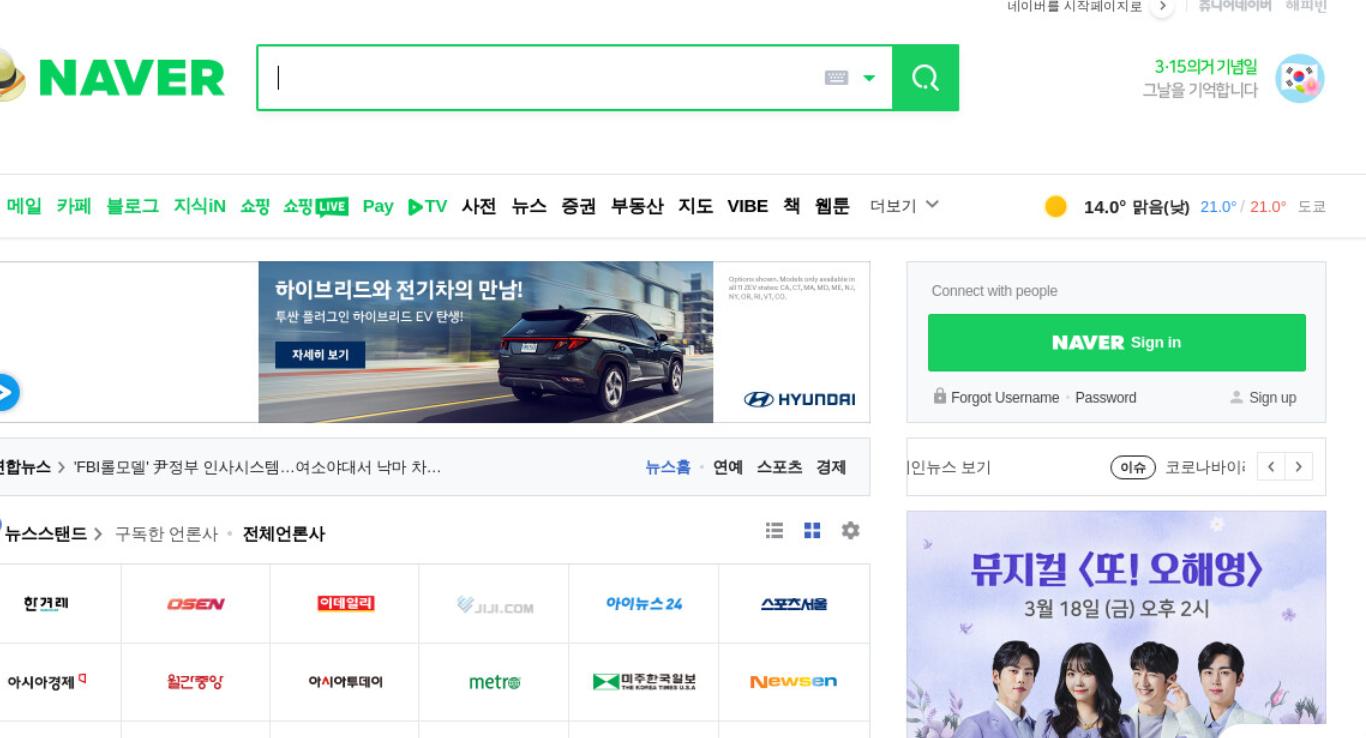Open 스포츠서울 press logo

[794, 604]
